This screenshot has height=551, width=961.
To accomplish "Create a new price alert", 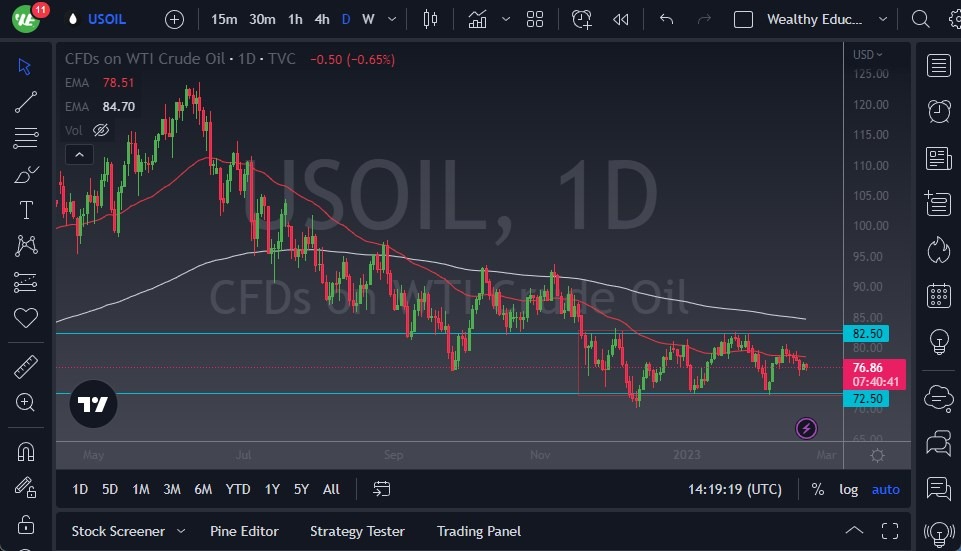I will (582, 20).
